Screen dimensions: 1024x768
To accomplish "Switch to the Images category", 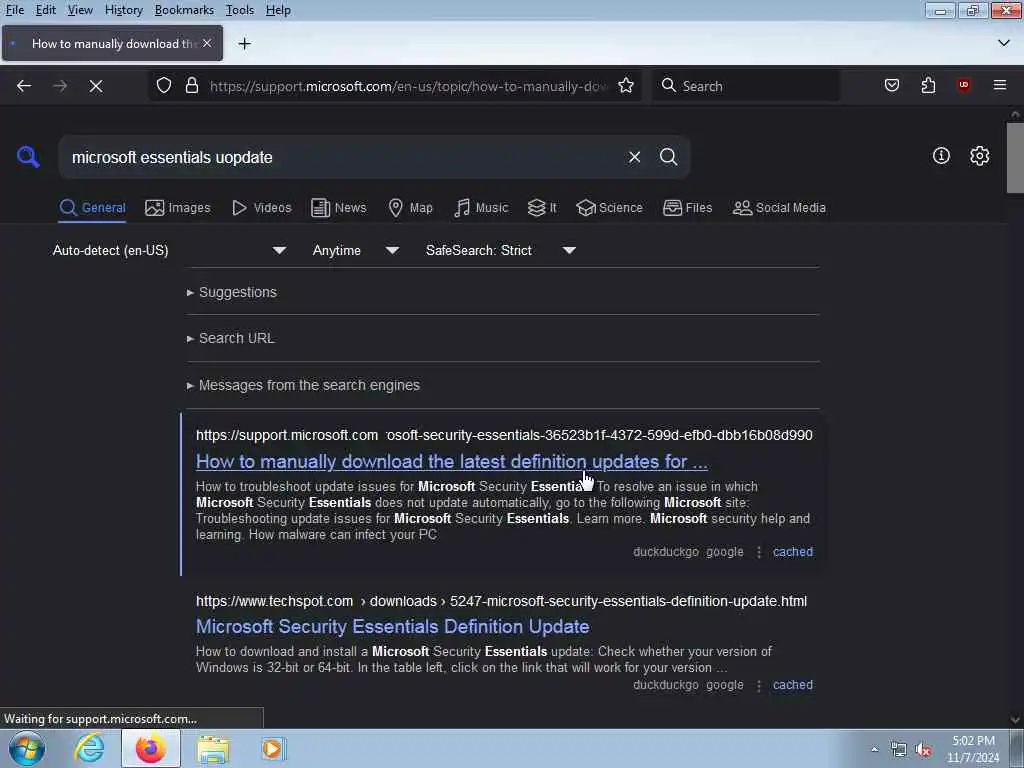I will click(x=178, y=208).
